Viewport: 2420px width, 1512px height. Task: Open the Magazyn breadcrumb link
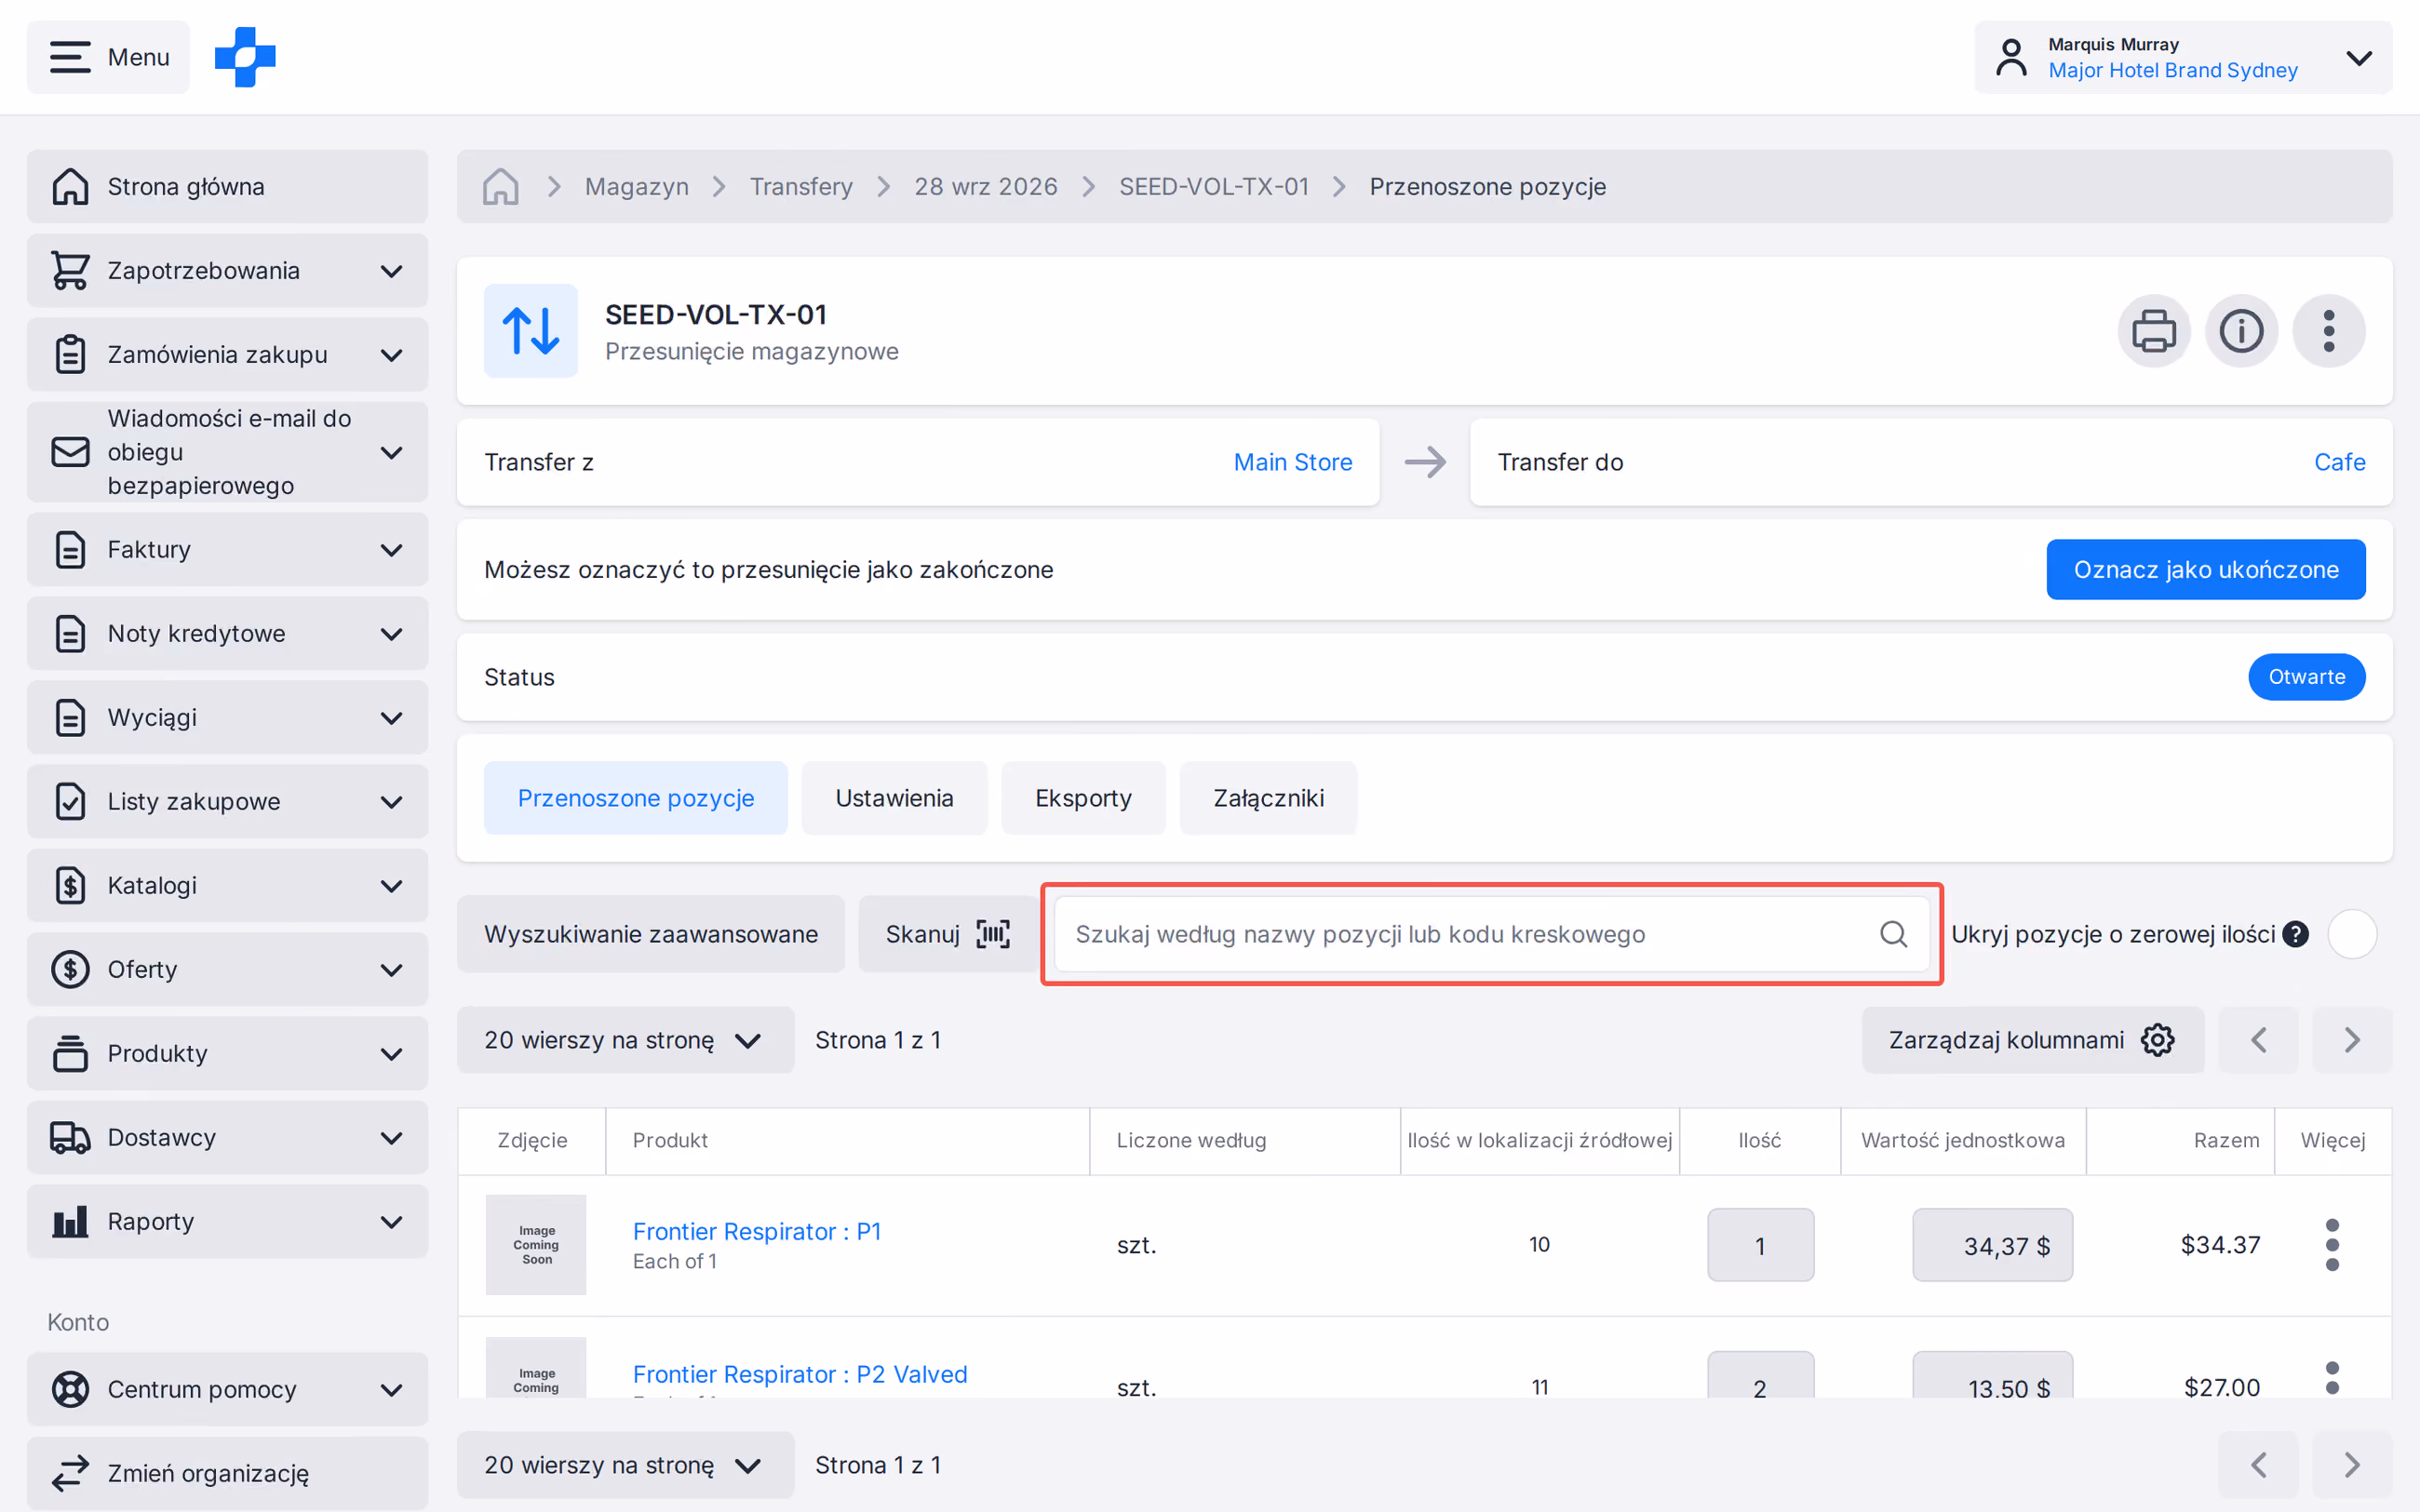[x=636, y=187]
